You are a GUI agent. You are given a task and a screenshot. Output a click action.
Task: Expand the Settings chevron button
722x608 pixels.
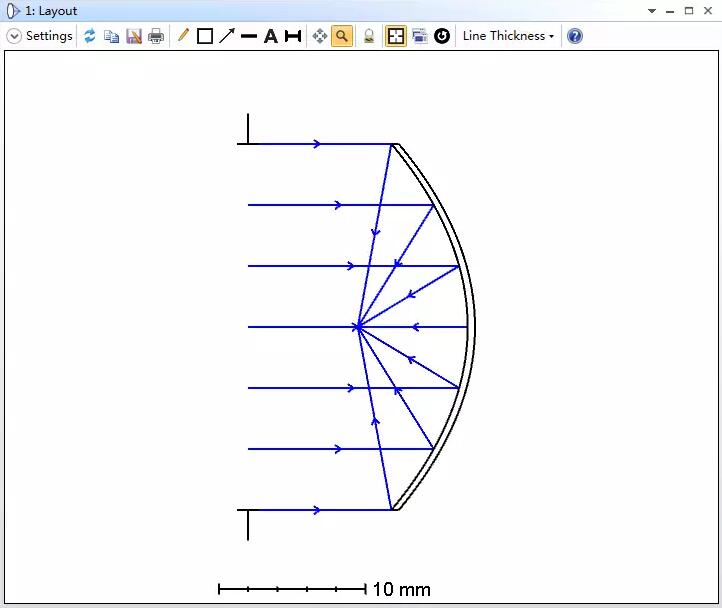pos(14,36)
